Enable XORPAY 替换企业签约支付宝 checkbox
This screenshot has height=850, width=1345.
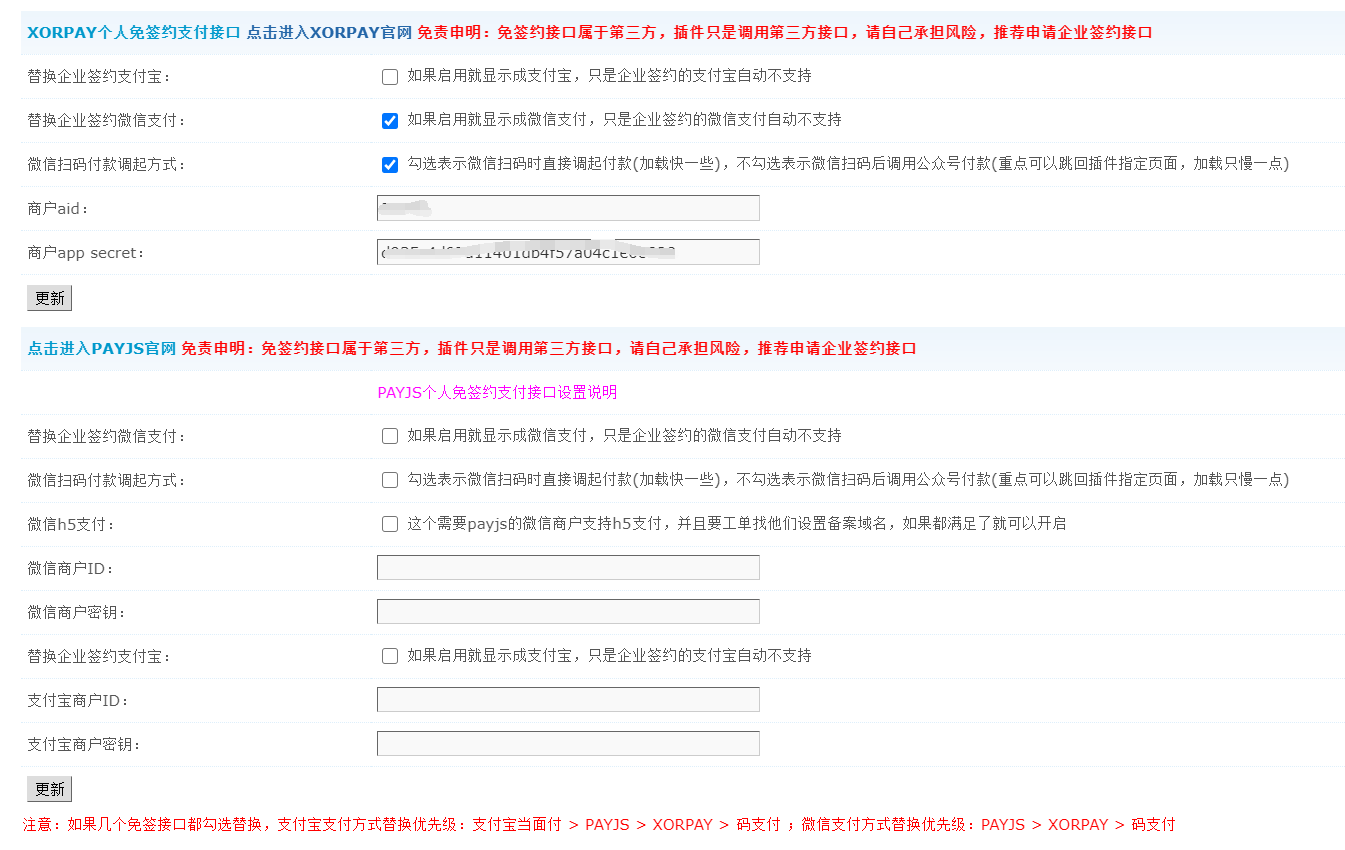click(390, 77)
